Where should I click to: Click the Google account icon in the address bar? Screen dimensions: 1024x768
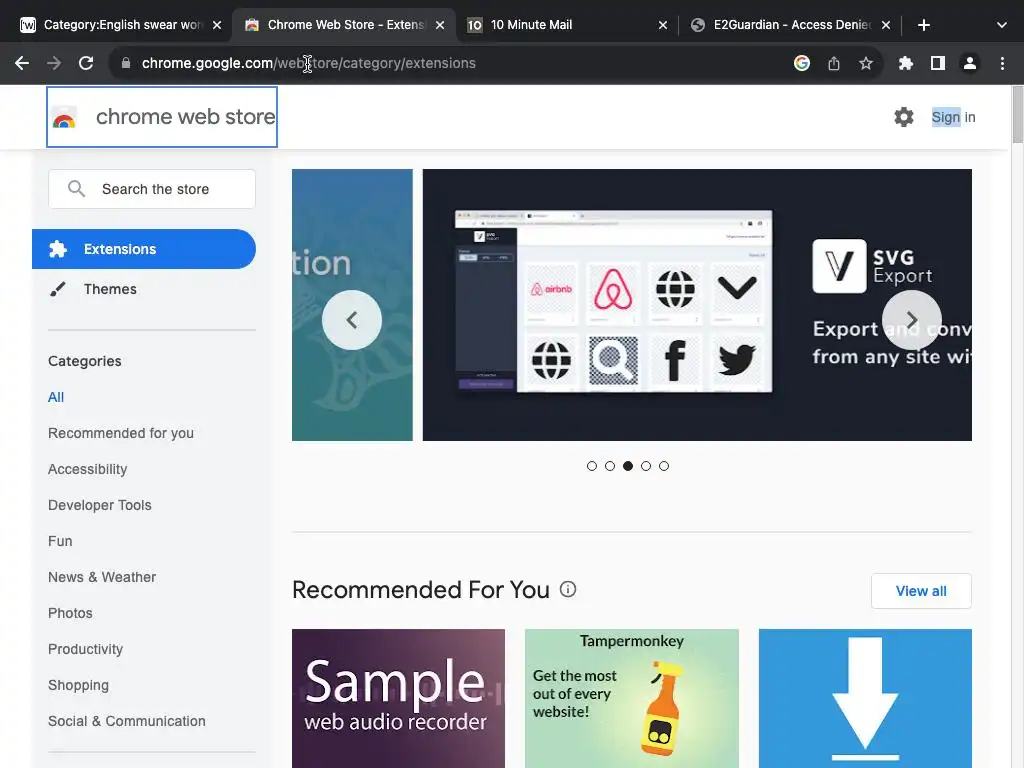pos(802,63)
